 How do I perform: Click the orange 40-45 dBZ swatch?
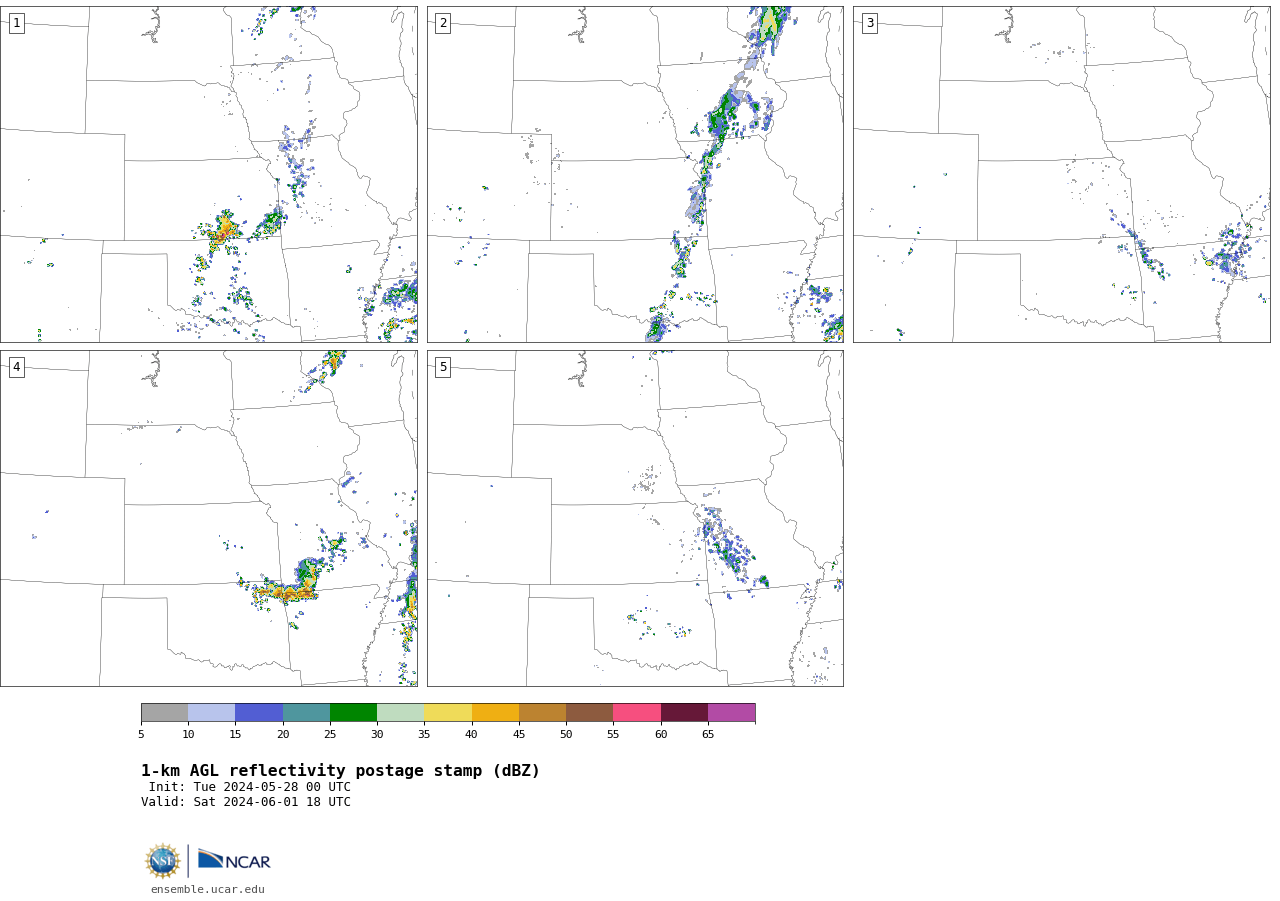pyautogui.click(x=495, y=712)
